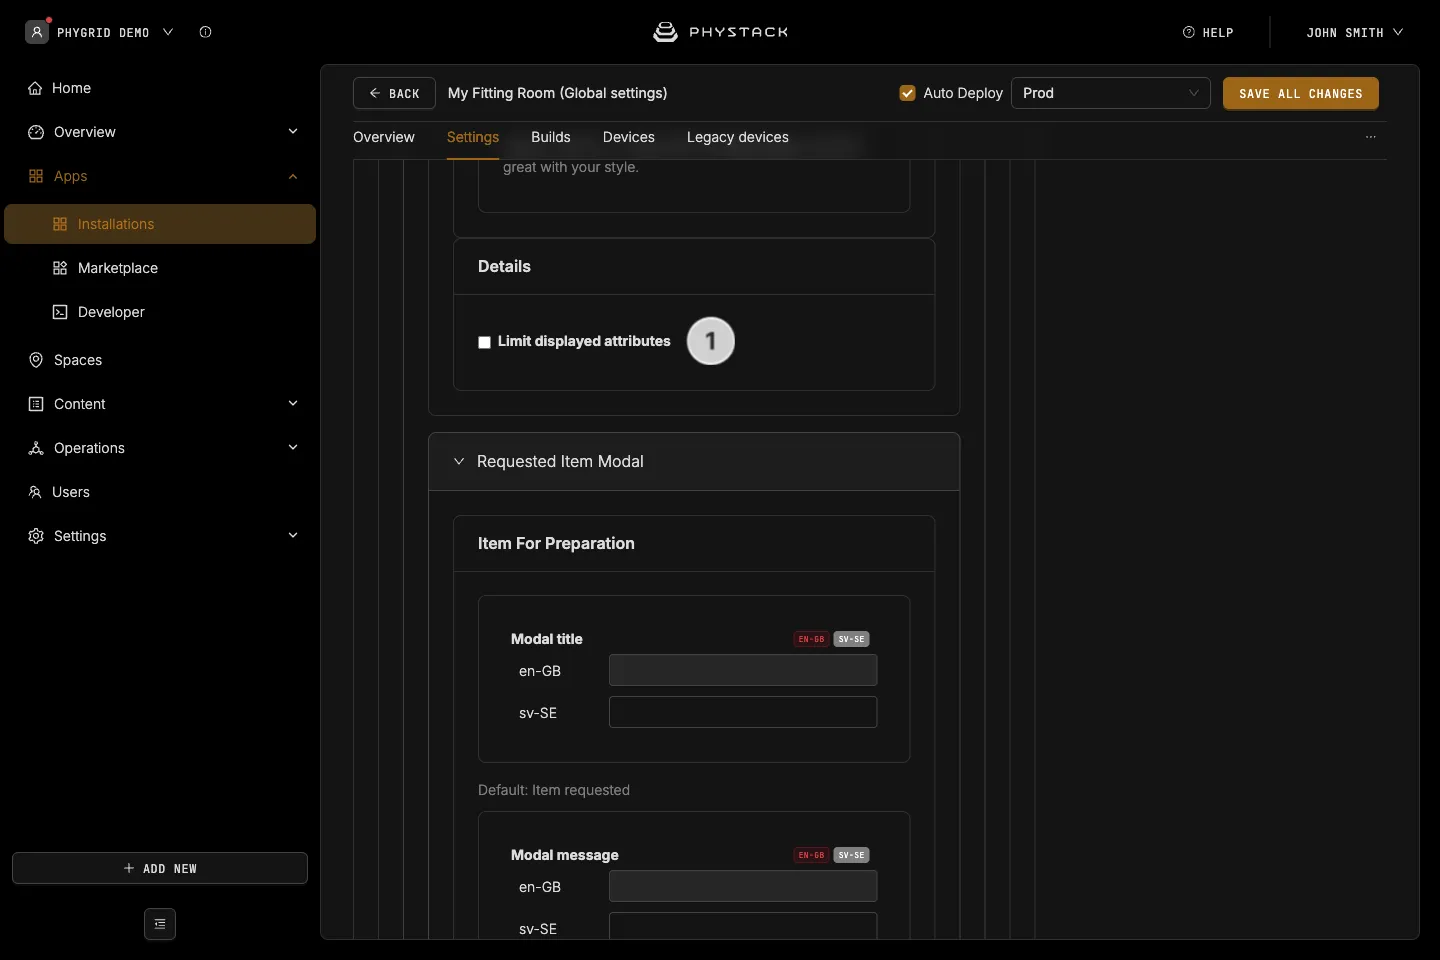Open the Builds tab
The height and width of the screenshot is (960, 1440).
click(551, 137)
